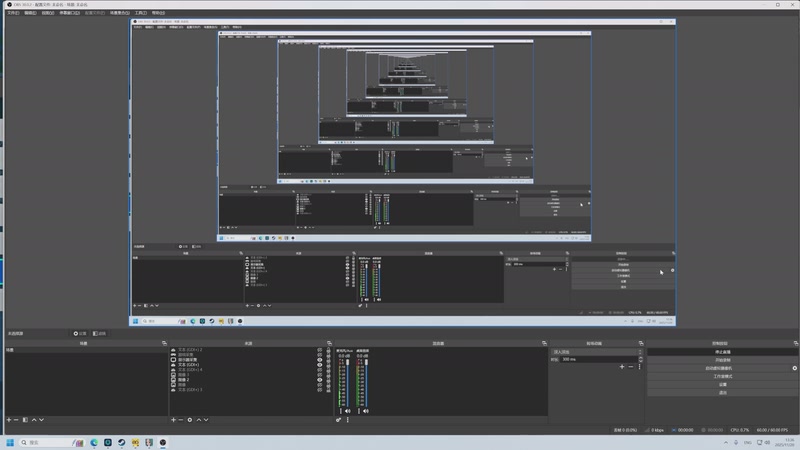Move scene up with the arrow icon
800x450 pixels.
tap(34, 420)
